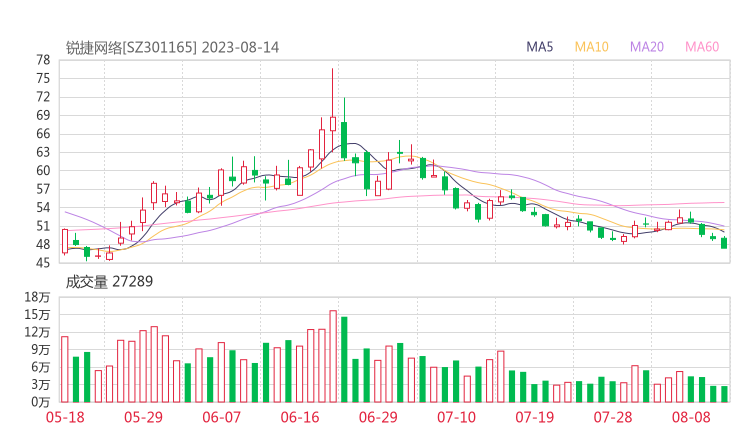740x440 pixels.
Task: Click the 72 price axis label
Action: [43, 97]
